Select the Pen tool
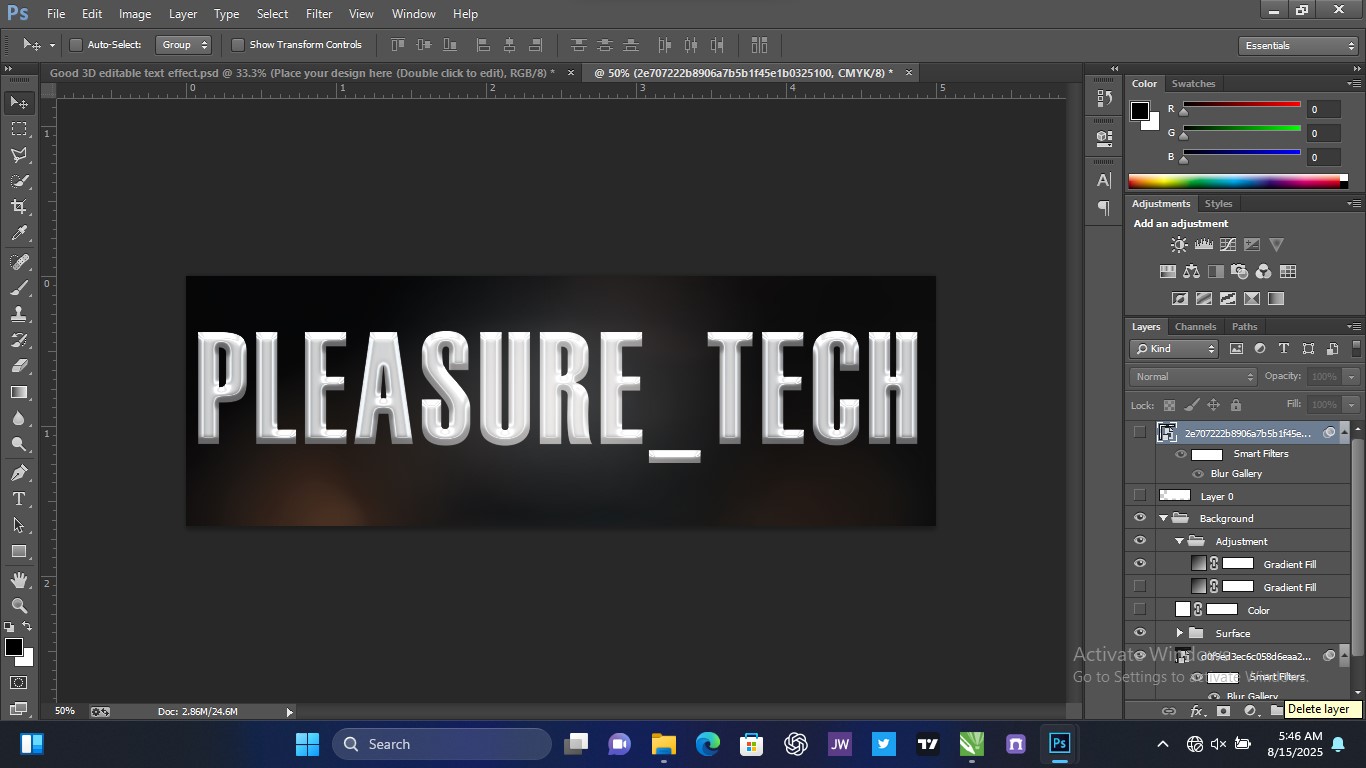Image resolution: width=1366 pixels, height=768 pixels. tap(19, 472)
